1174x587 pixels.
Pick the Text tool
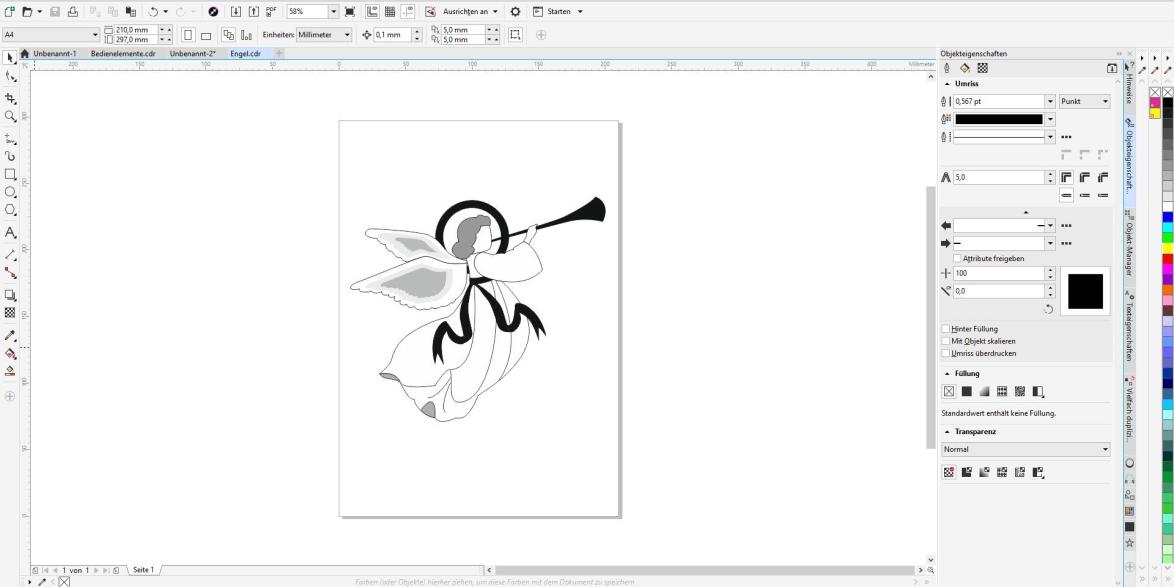11,232
